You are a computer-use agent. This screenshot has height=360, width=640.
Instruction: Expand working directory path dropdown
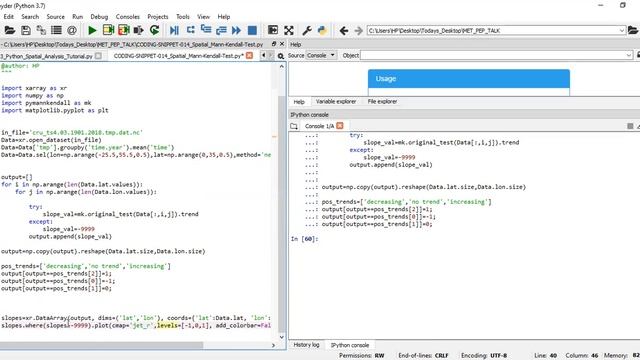coord(622,31)
